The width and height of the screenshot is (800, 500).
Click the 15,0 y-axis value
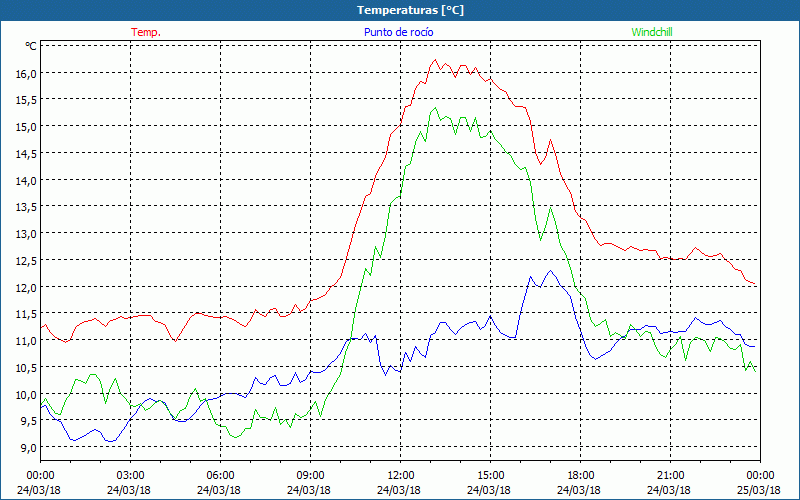[26, 126]
